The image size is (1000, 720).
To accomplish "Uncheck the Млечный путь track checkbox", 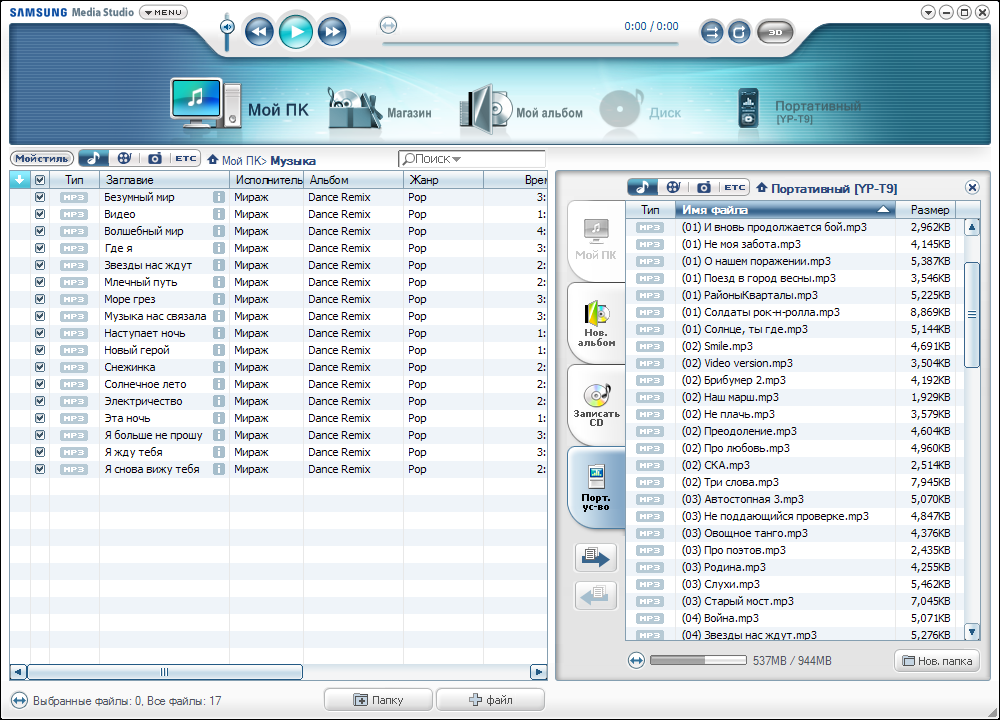I will [40, 282].
